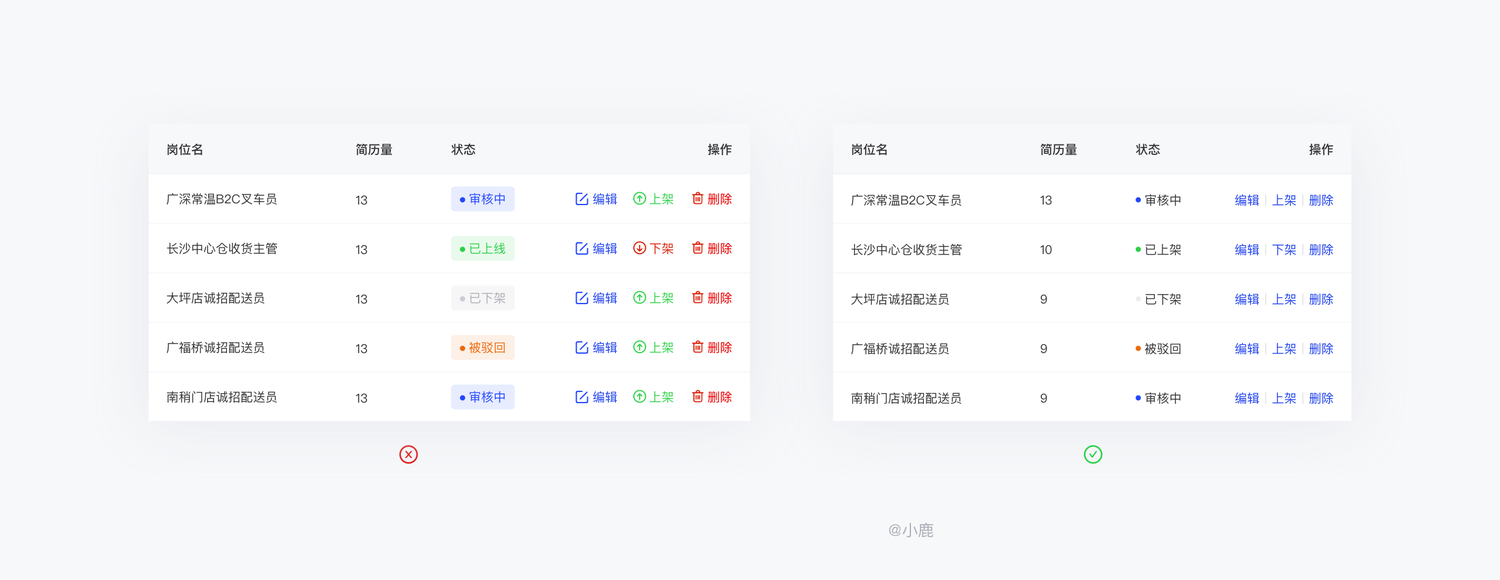Image resolution: width=1500 pixels, height=580 pixels.
Task: Click the edit icon for 长沙中心仓收货主管 in left table
Action: [582, 248]
